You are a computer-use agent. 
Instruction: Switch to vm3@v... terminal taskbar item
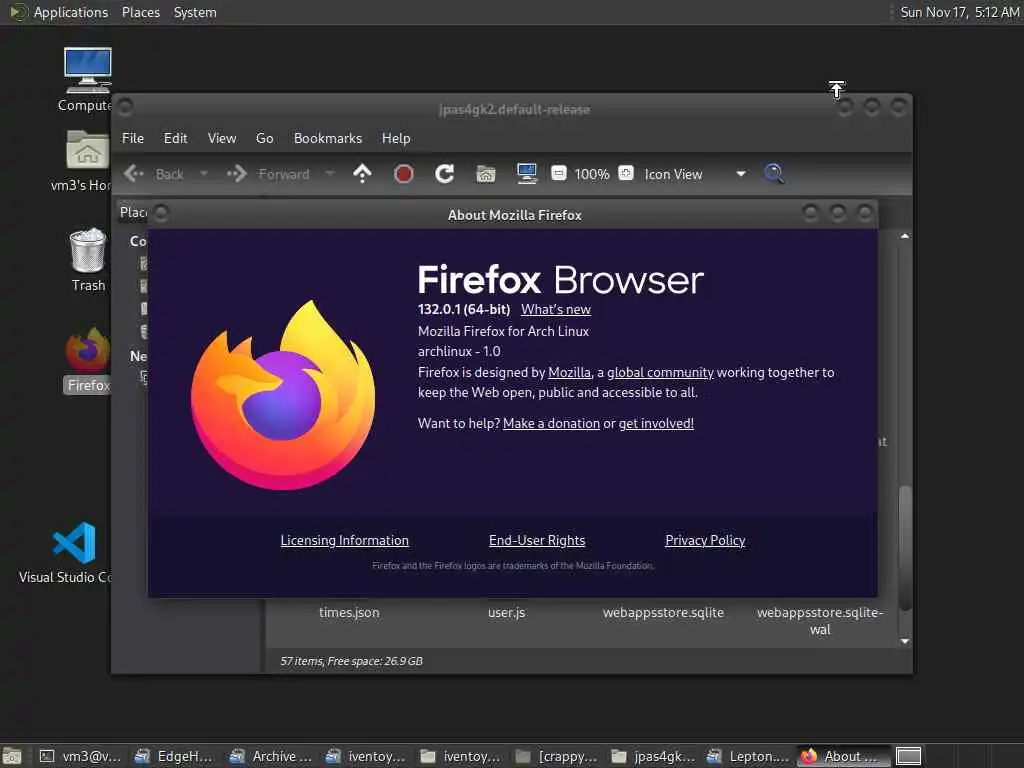[x=80, y=756]
